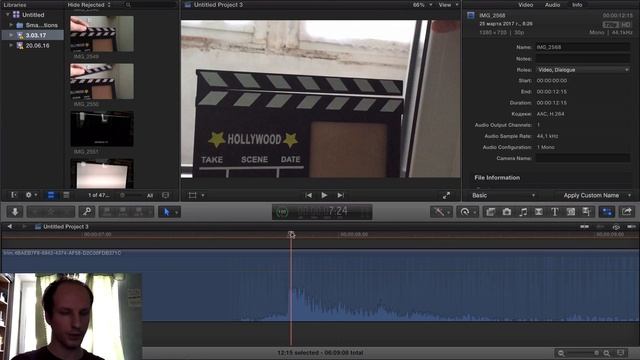640x360 pixels.
Task: Toggle solo selected clips in timeline
Action: tap(616, 227)
